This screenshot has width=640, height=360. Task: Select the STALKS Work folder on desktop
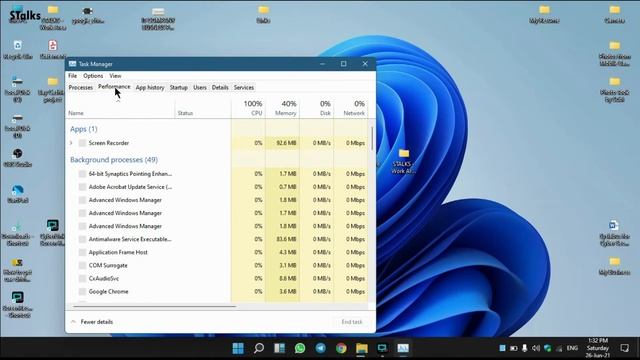point(403,161)
